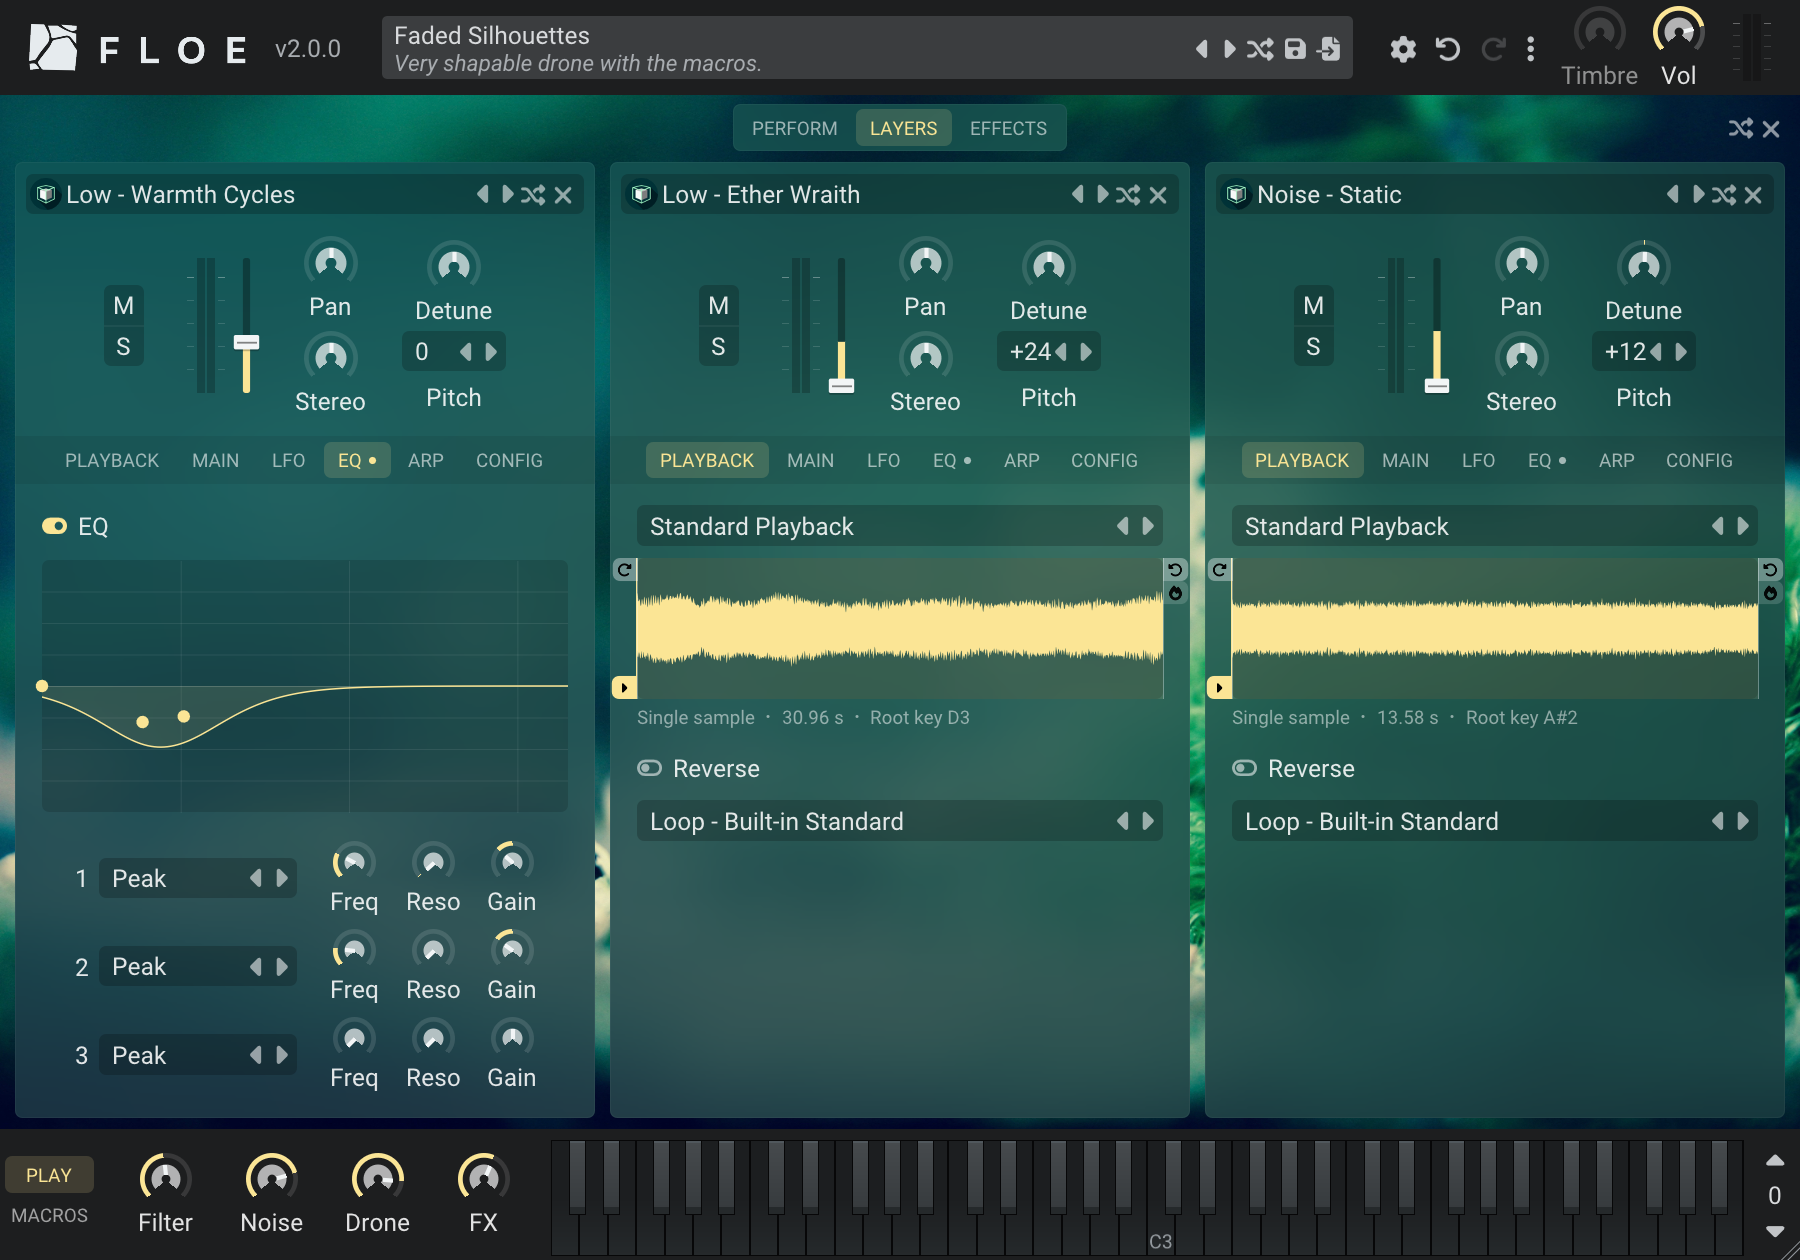This screenshot has height=1260, width=1800.
Task: Mute the Low - Ether Wraith layer
Action: tap(718, 306)
